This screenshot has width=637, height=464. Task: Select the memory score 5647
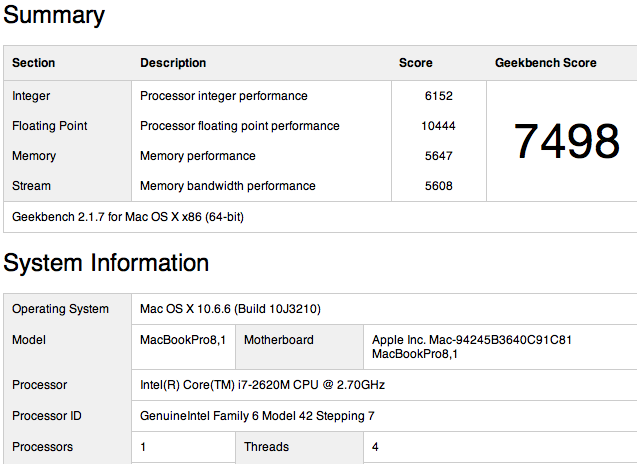tap(439, 156)
